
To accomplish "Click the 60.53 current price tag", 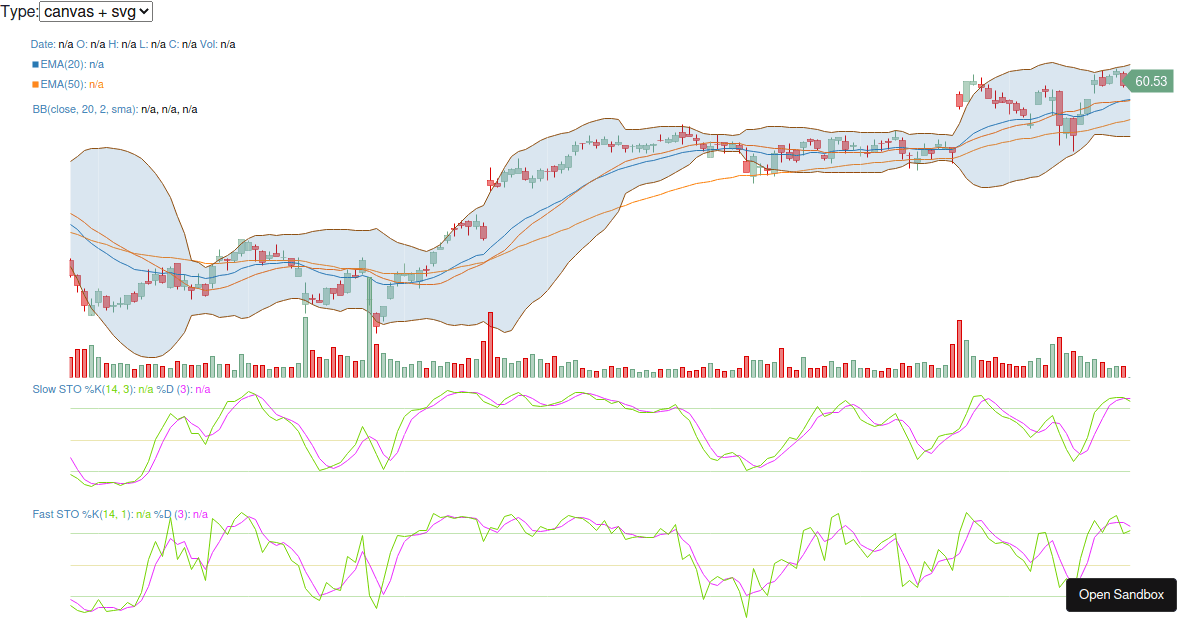I will [x=1150, y=81].
